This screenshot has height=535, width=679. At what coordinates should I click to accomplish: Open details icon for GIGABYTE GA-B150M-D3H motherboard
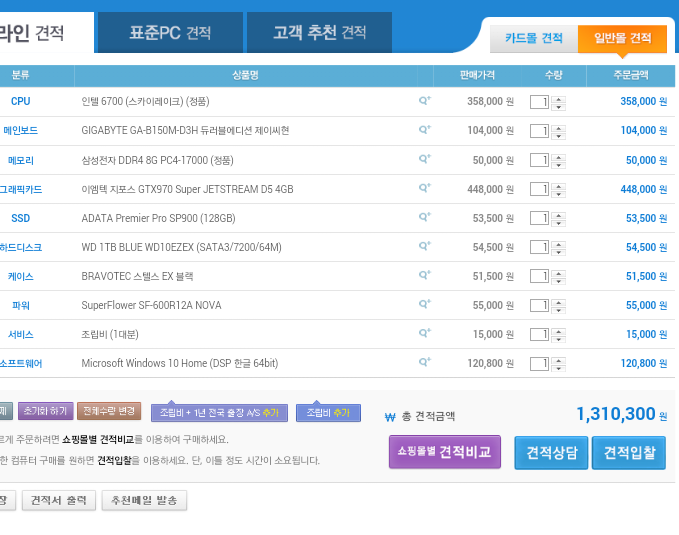424,129
